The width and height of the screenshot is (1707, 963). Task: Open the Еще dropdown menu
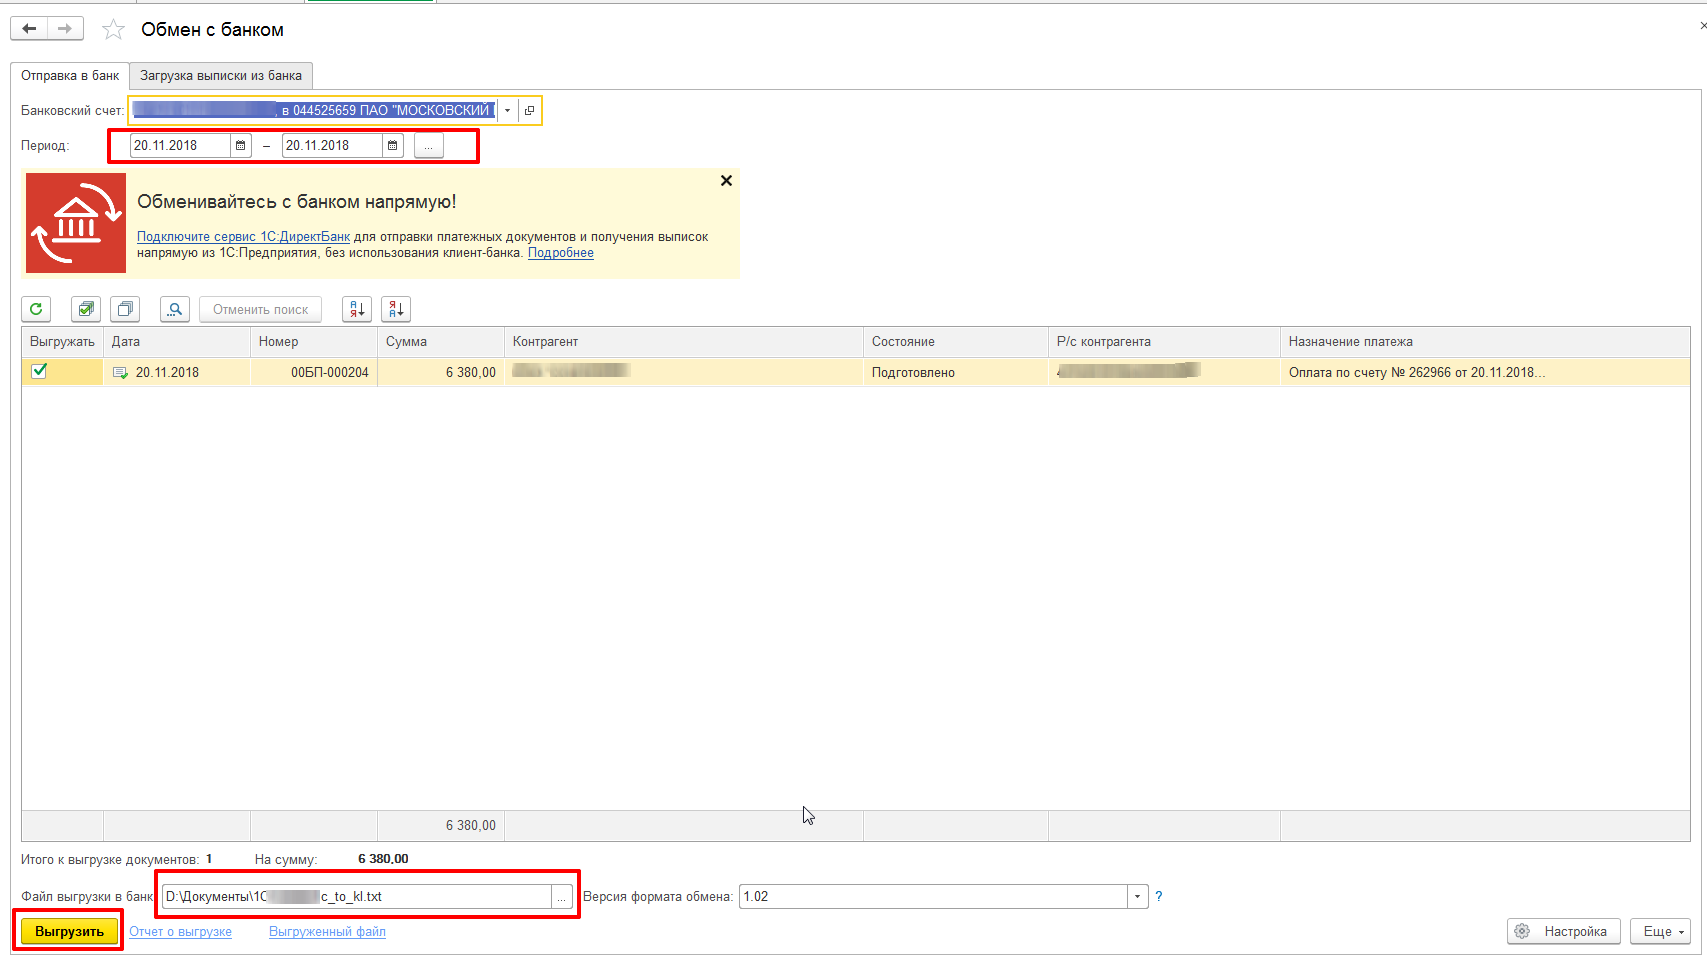(1660, 931)
